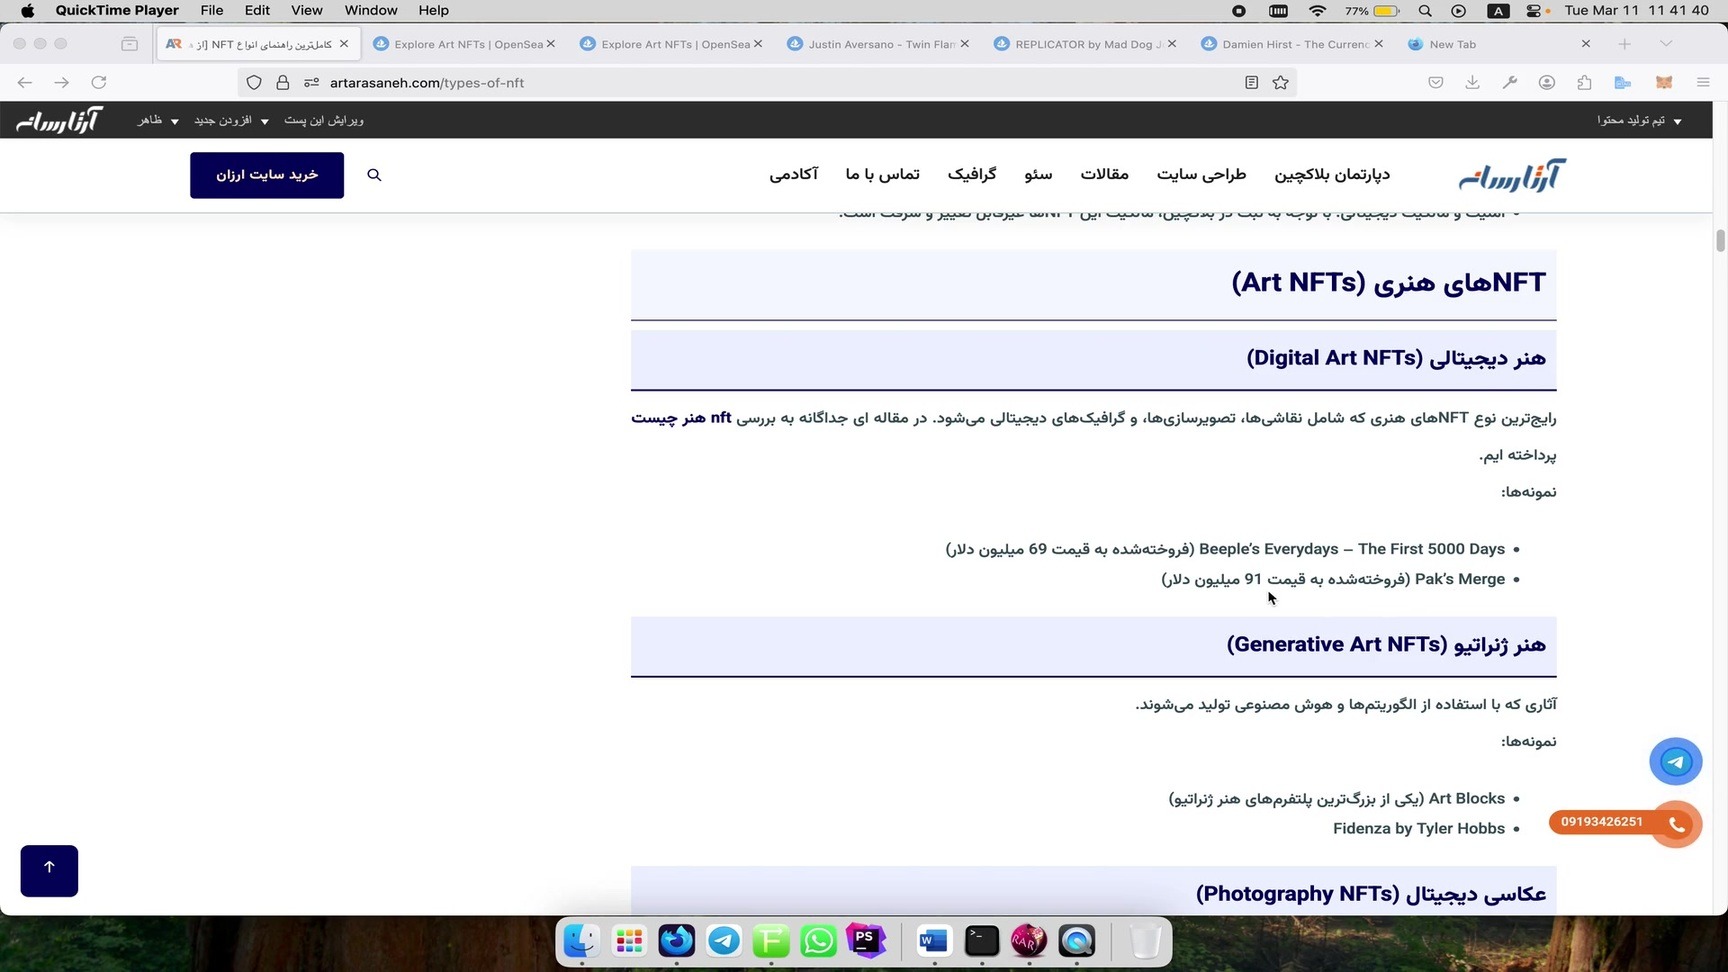This screenshot has height=972, width=1728.
Task: Expand the ظاهر admin bar dropdown
Action: tap(158, 121)
